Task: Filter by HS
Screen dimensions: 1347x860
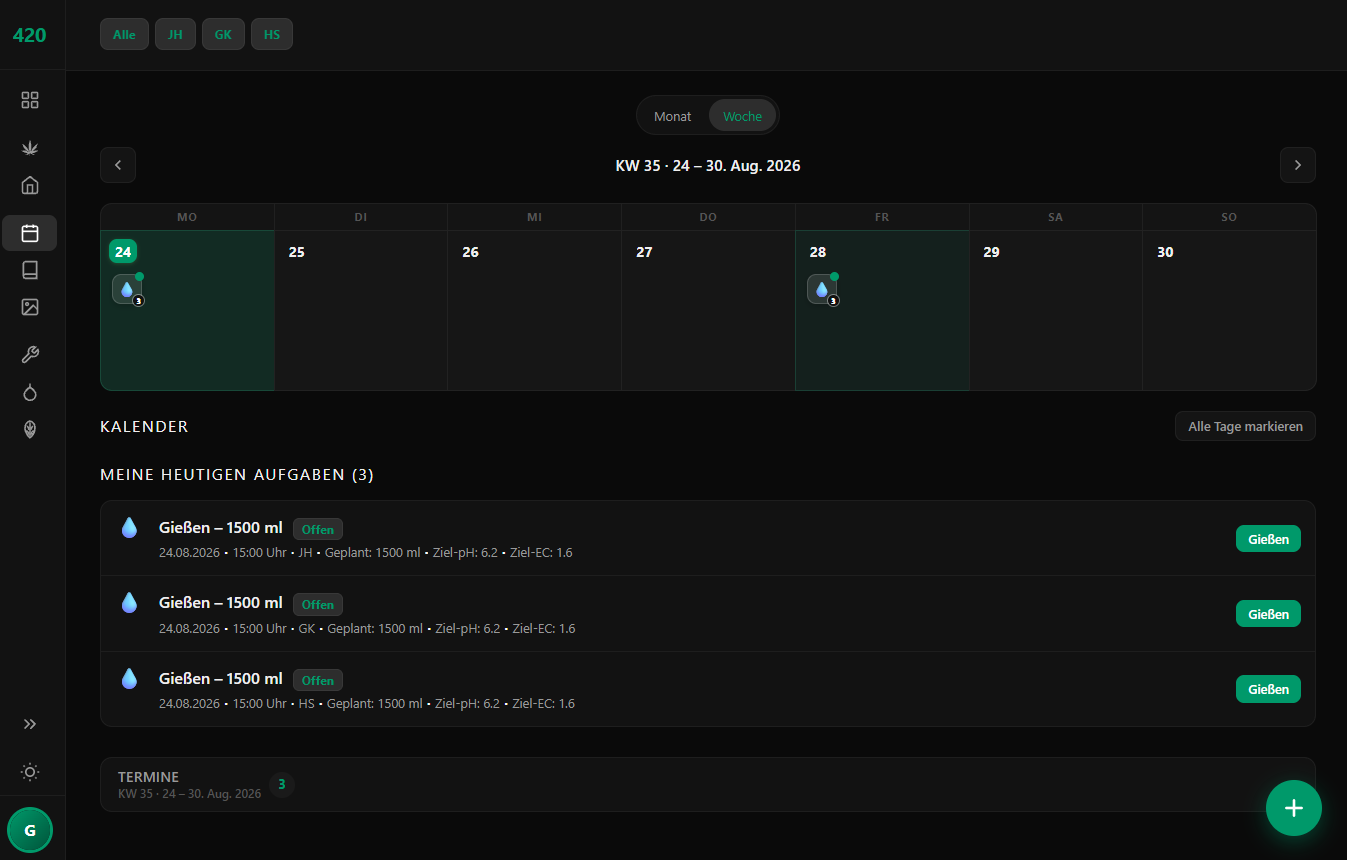Action: point(272,34)
